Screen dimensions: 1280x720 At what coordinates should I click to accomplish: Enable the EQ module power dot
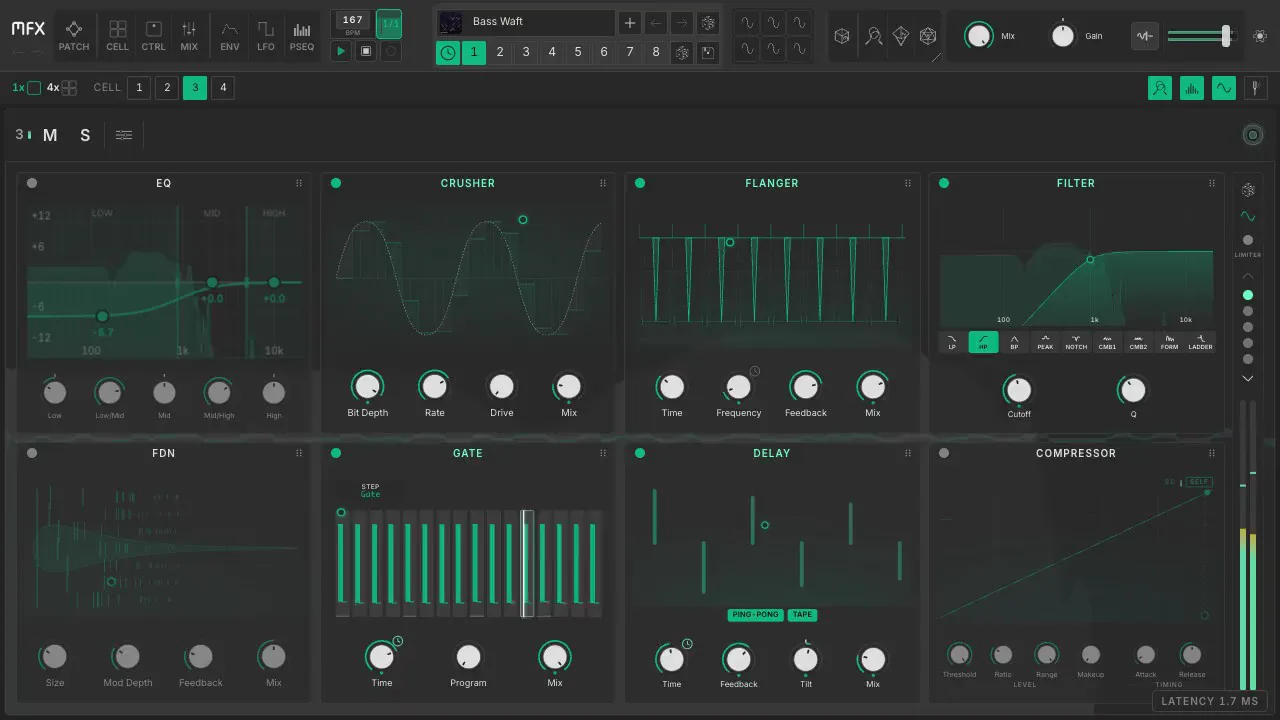(32, 183)
